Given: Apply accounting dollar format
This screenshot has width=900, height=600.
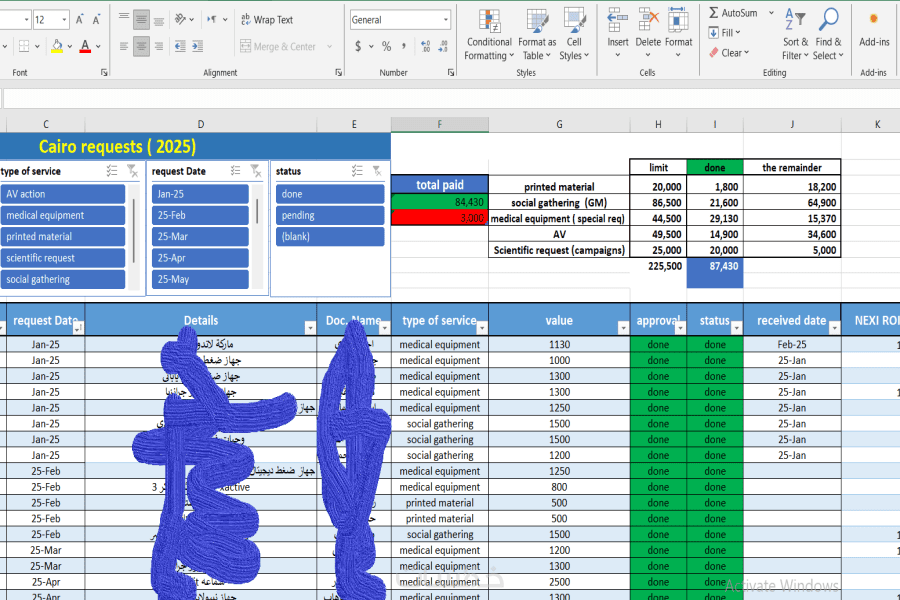Looking at the screenshot, I should [x=358, y=46].
